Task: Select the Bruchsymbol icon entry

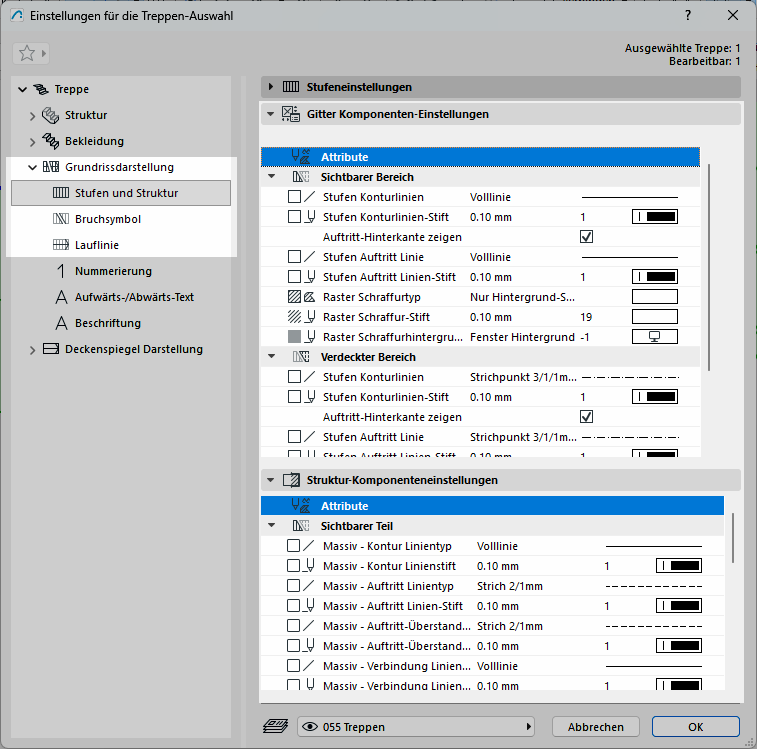Action: pos(59,219)
